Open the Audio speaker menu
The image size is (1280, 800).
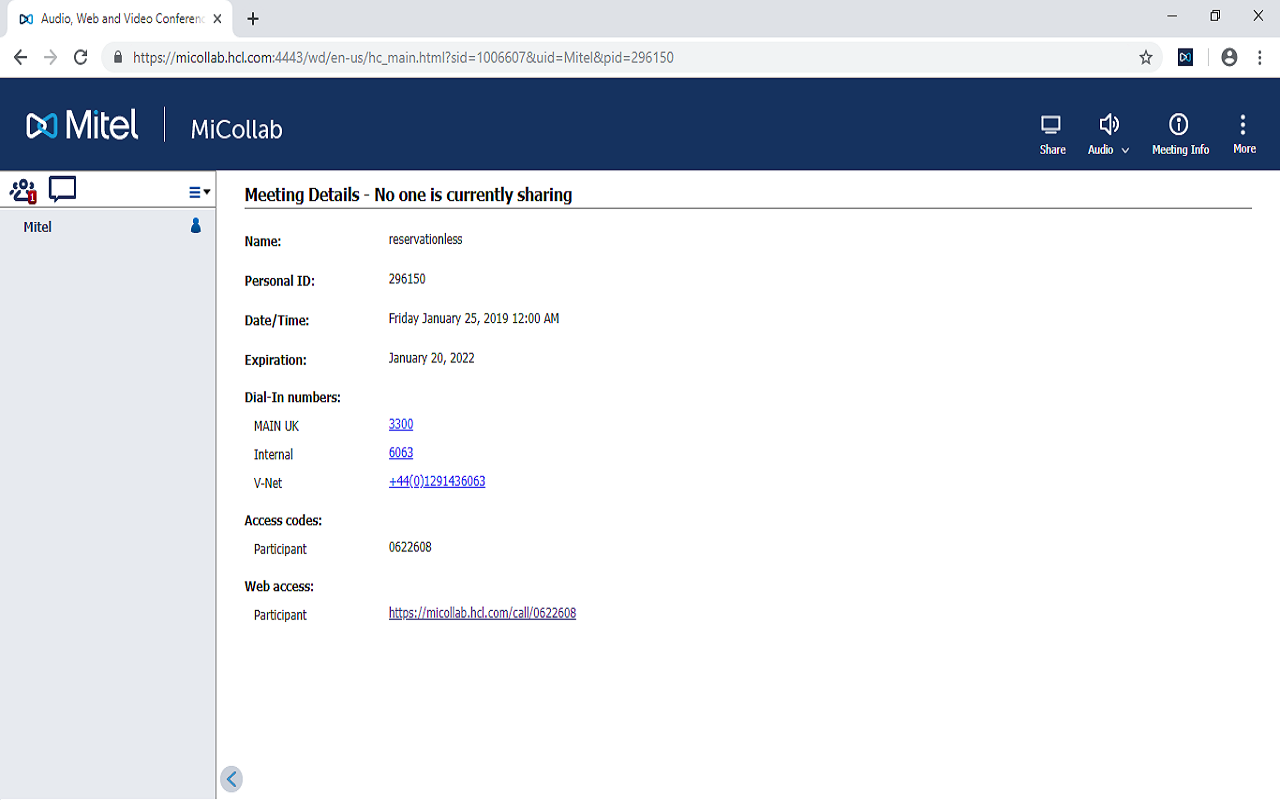(x=1108, y=135)
